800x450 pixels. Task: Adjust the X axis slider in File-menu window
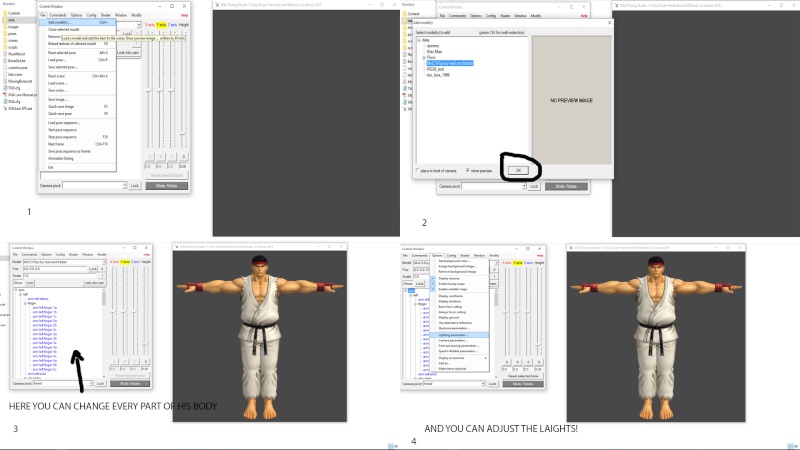149,92
